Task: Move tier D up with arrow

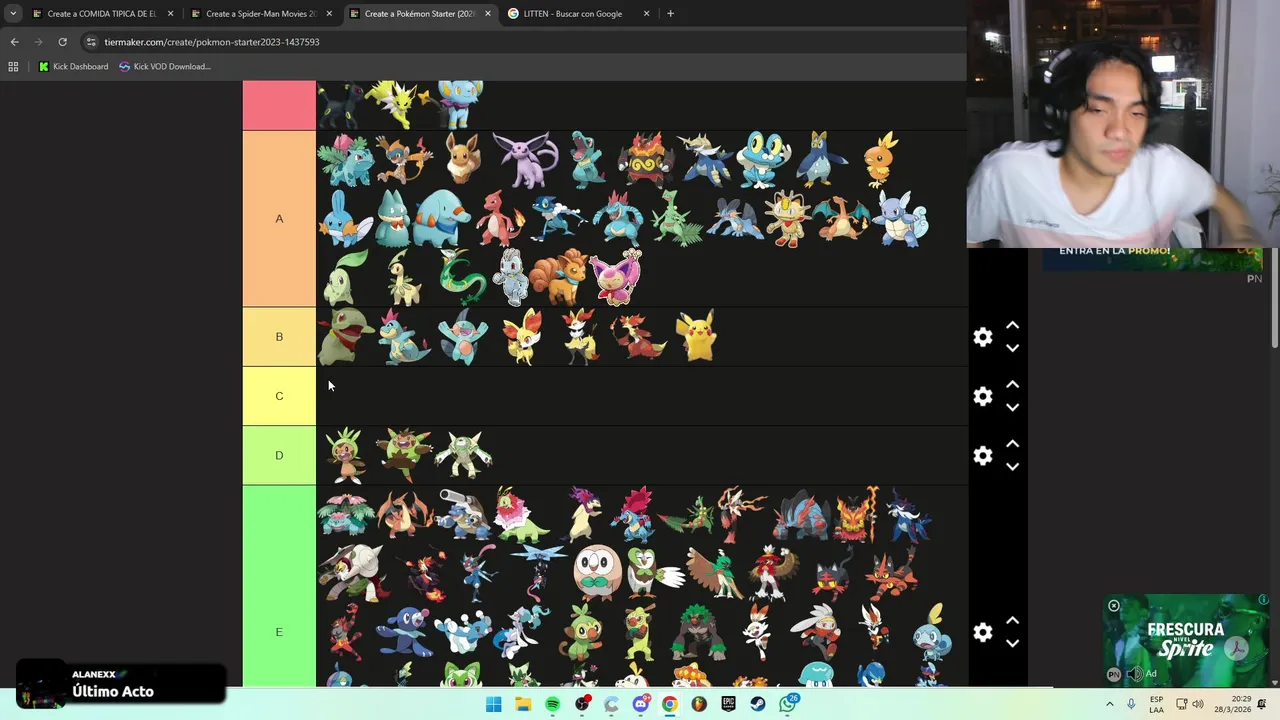Action: click(x=1012, y=443)
